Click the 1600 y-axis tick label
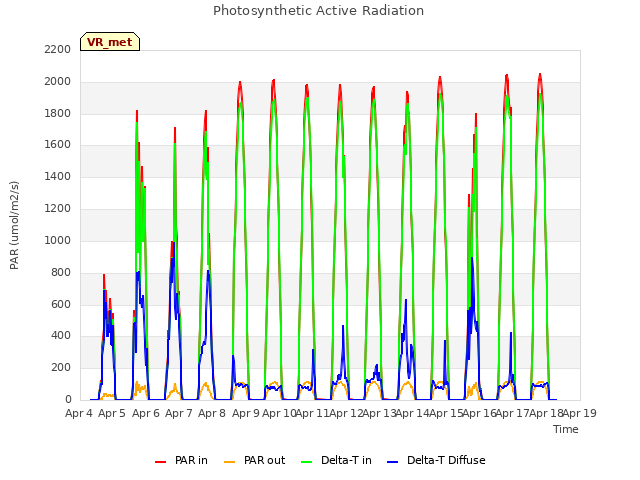 click(58, 144)
